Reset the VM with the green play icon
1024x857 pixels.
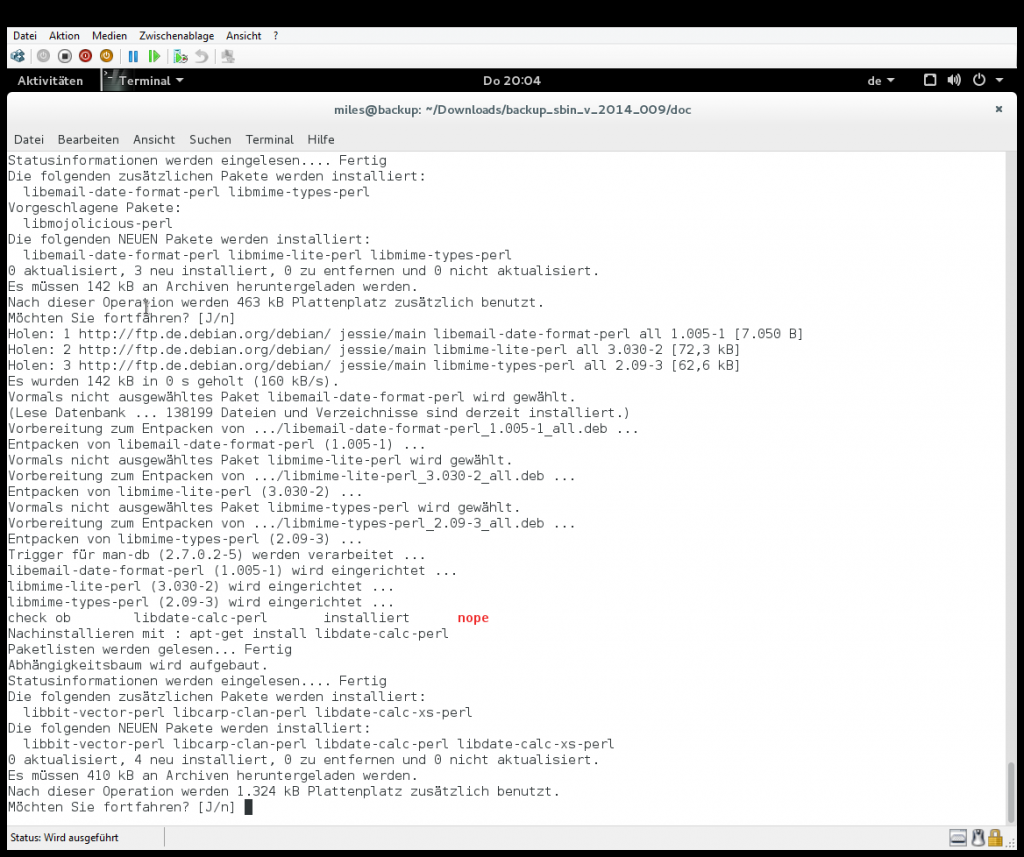point(154,56)
